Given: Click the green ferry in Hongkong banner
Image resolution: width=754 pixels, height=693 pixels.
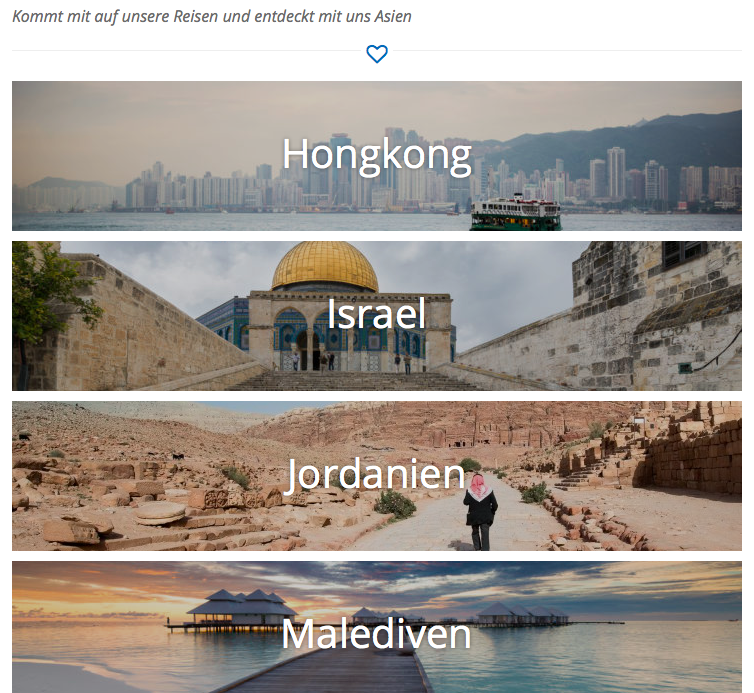Looking at the screenshot, I should 516,212.
